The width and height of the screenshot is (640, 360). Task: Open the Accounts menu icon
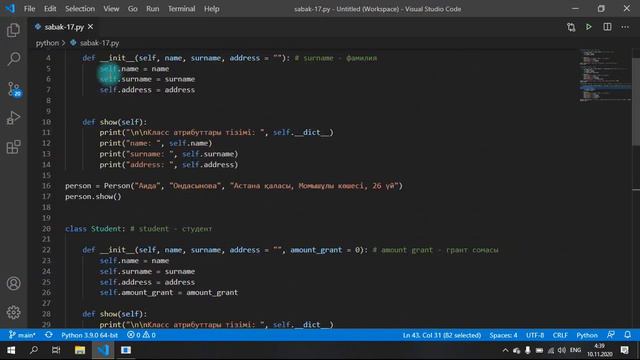pyautogui.click(x=13, y=283)
